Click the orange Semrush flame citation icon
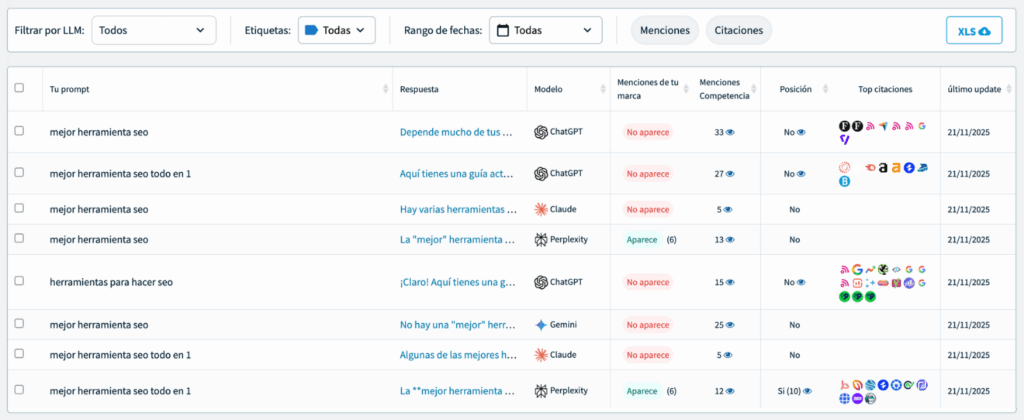 click(871, 168)
